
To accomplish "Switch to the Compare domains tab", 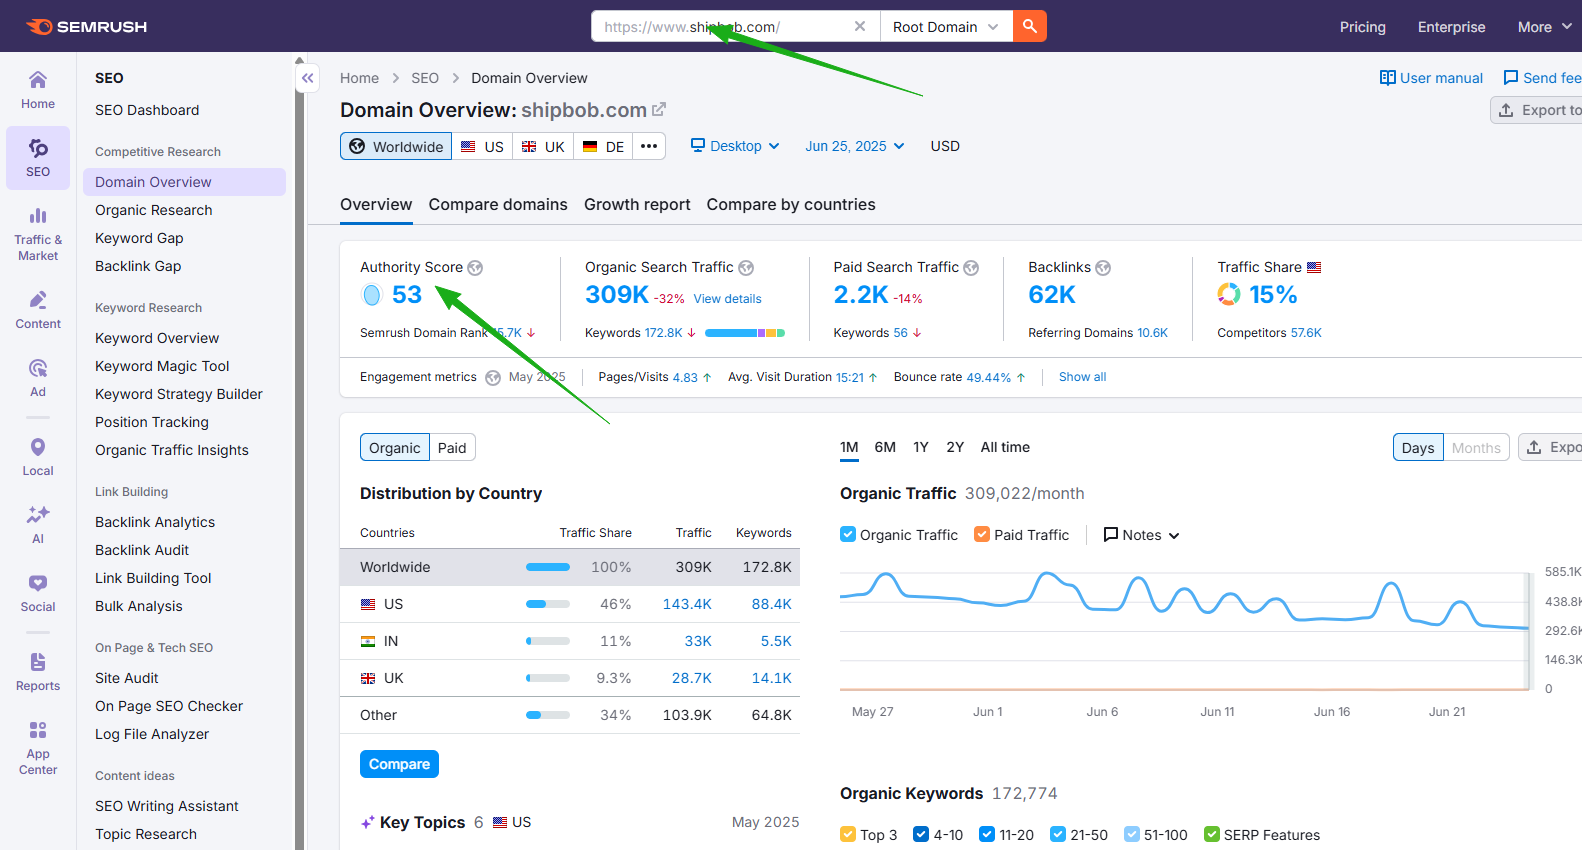I will 498,204.
